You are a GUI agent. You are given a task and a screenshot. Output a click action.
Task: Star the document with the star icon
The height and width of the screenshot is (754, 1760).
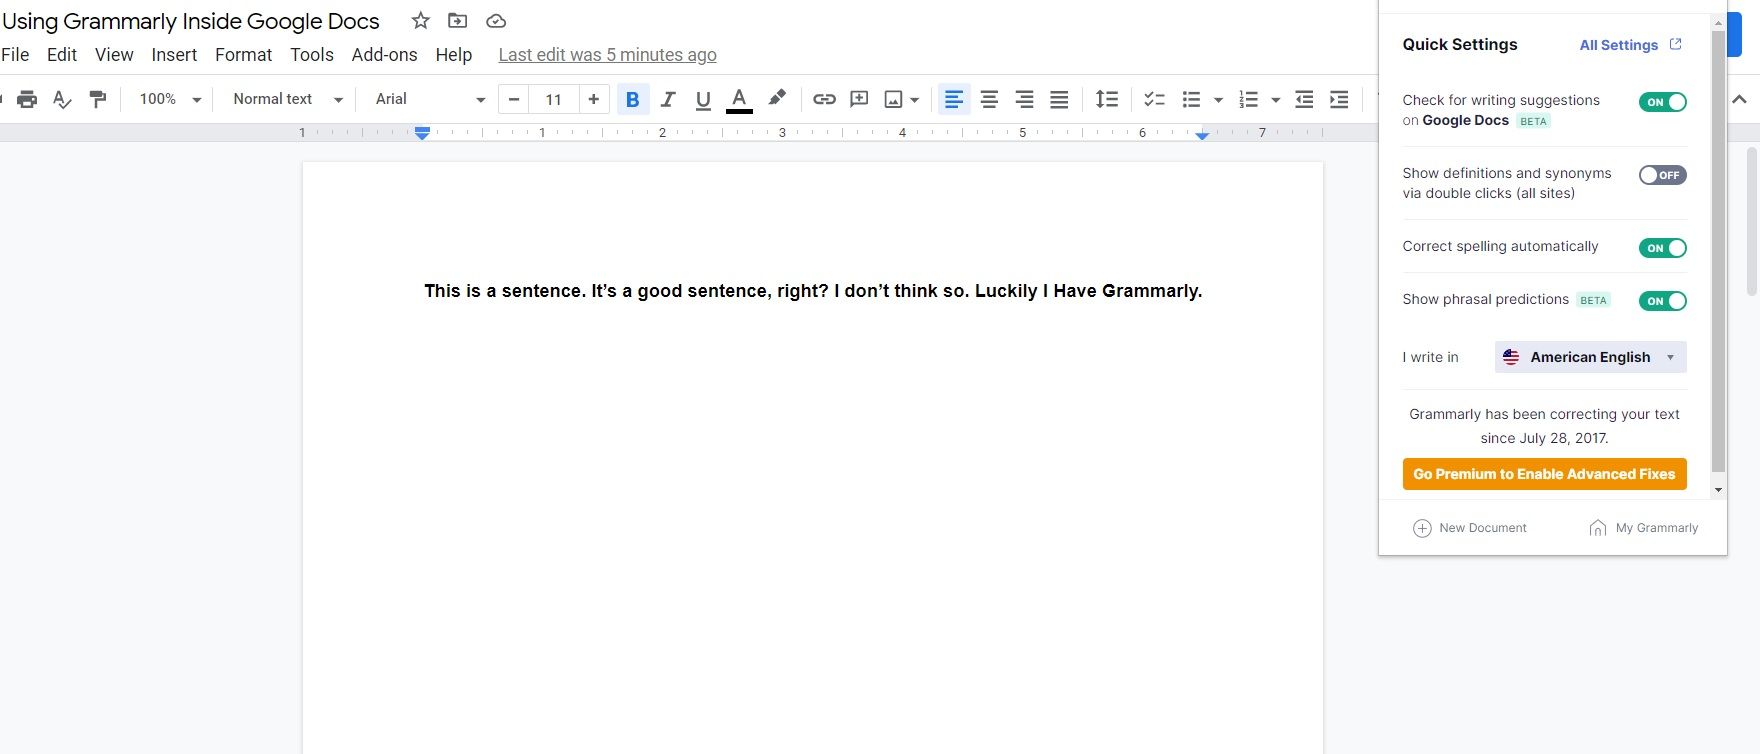(x=421, y=21)
